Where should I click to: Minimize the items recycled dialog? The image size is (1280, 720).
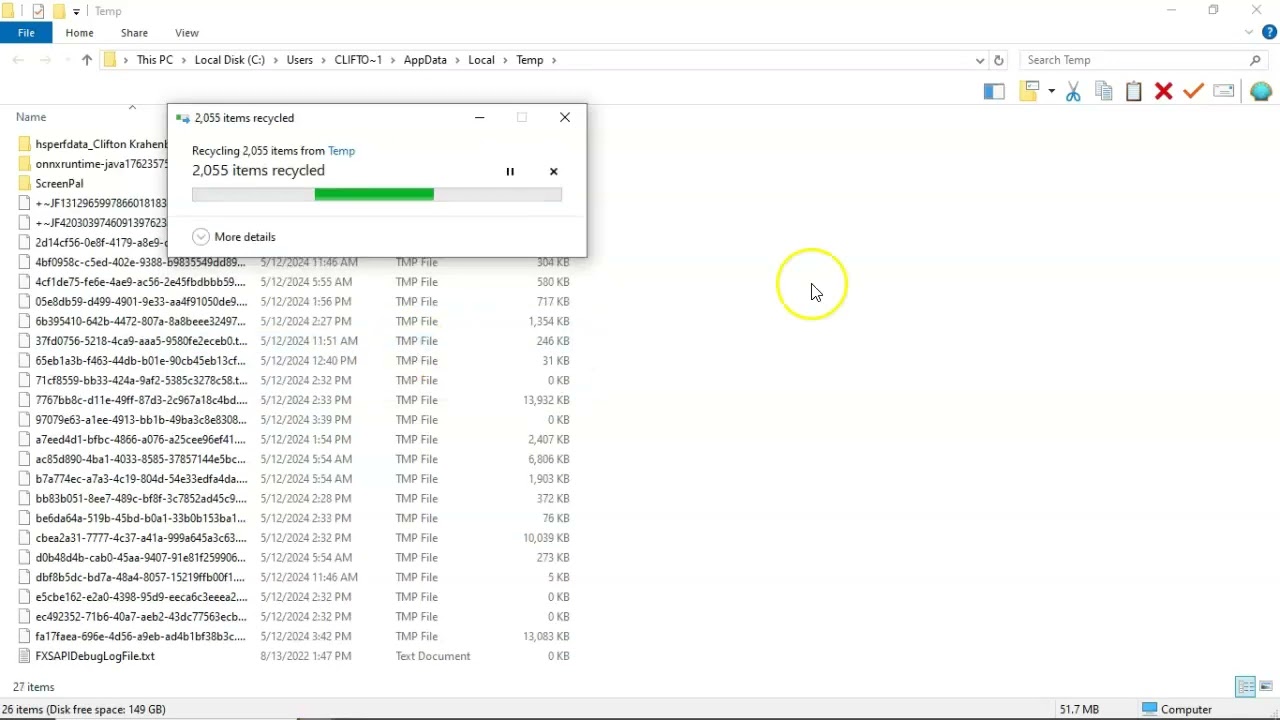(x=480, y=118)
